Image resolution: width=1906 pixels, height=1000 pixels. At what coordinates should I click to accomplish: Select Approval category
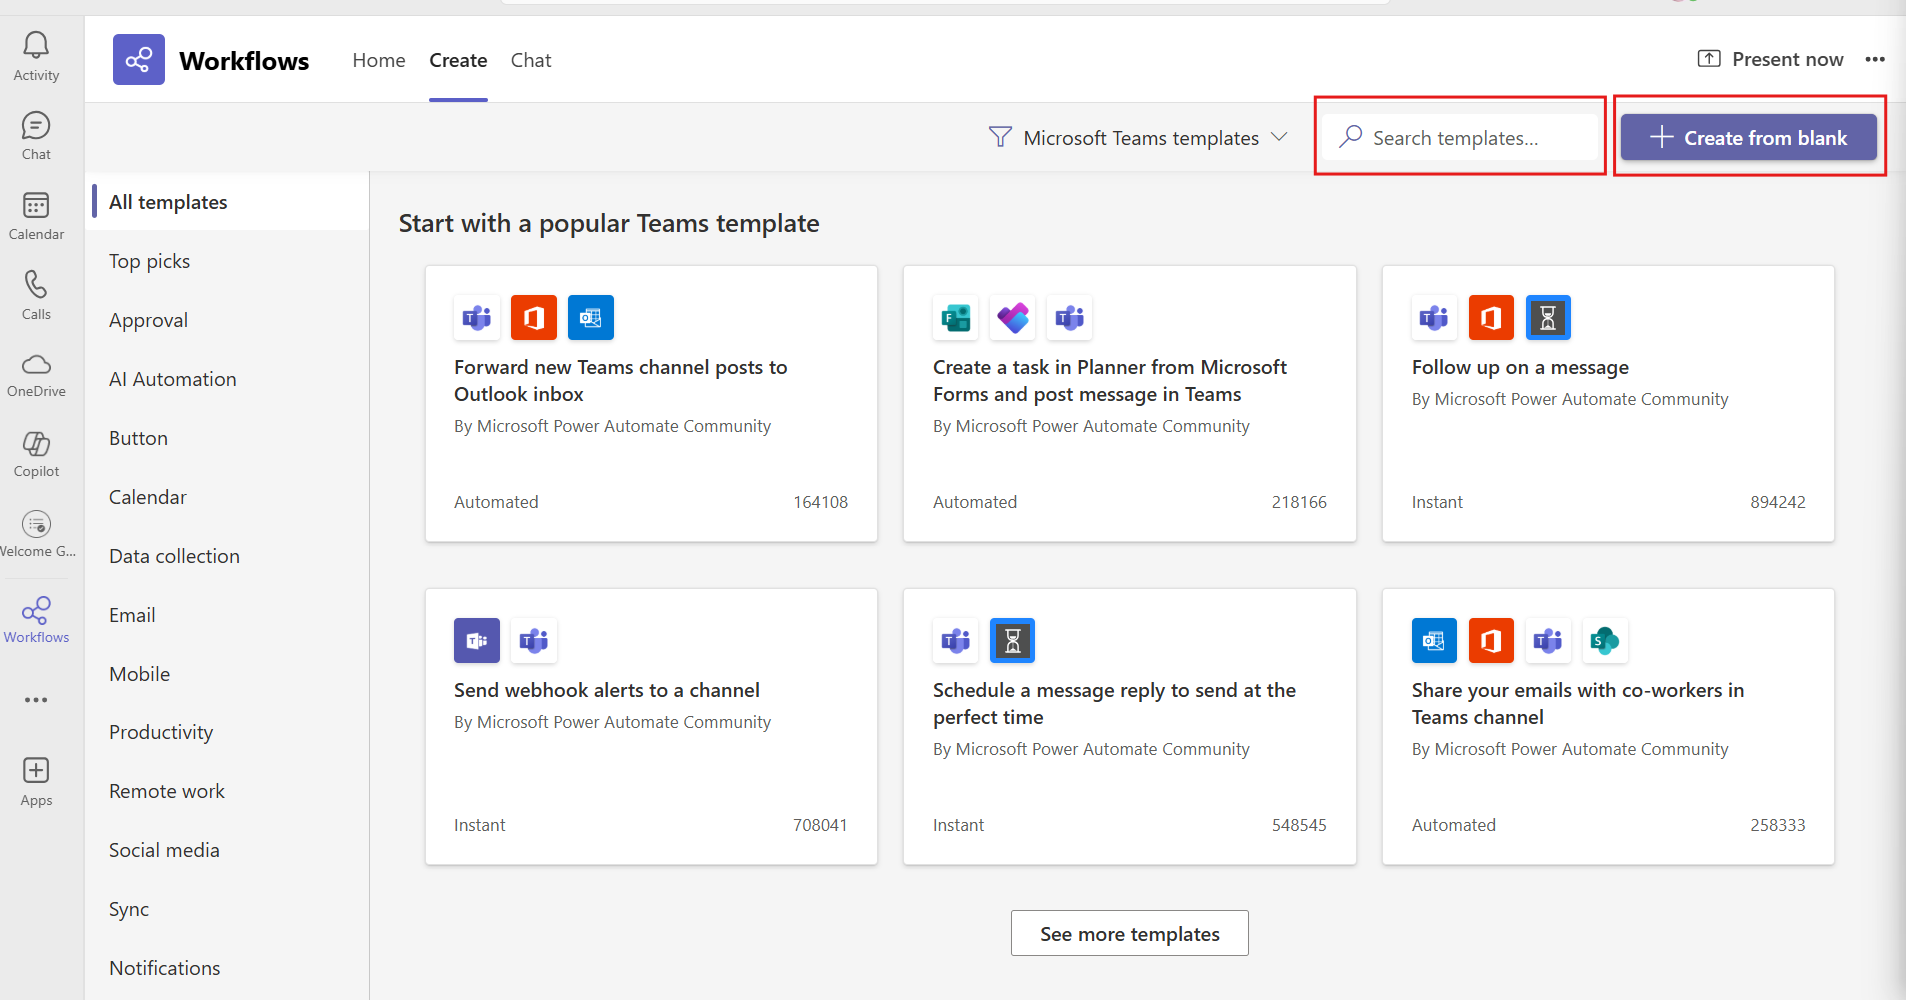click(x=228, y=320)
